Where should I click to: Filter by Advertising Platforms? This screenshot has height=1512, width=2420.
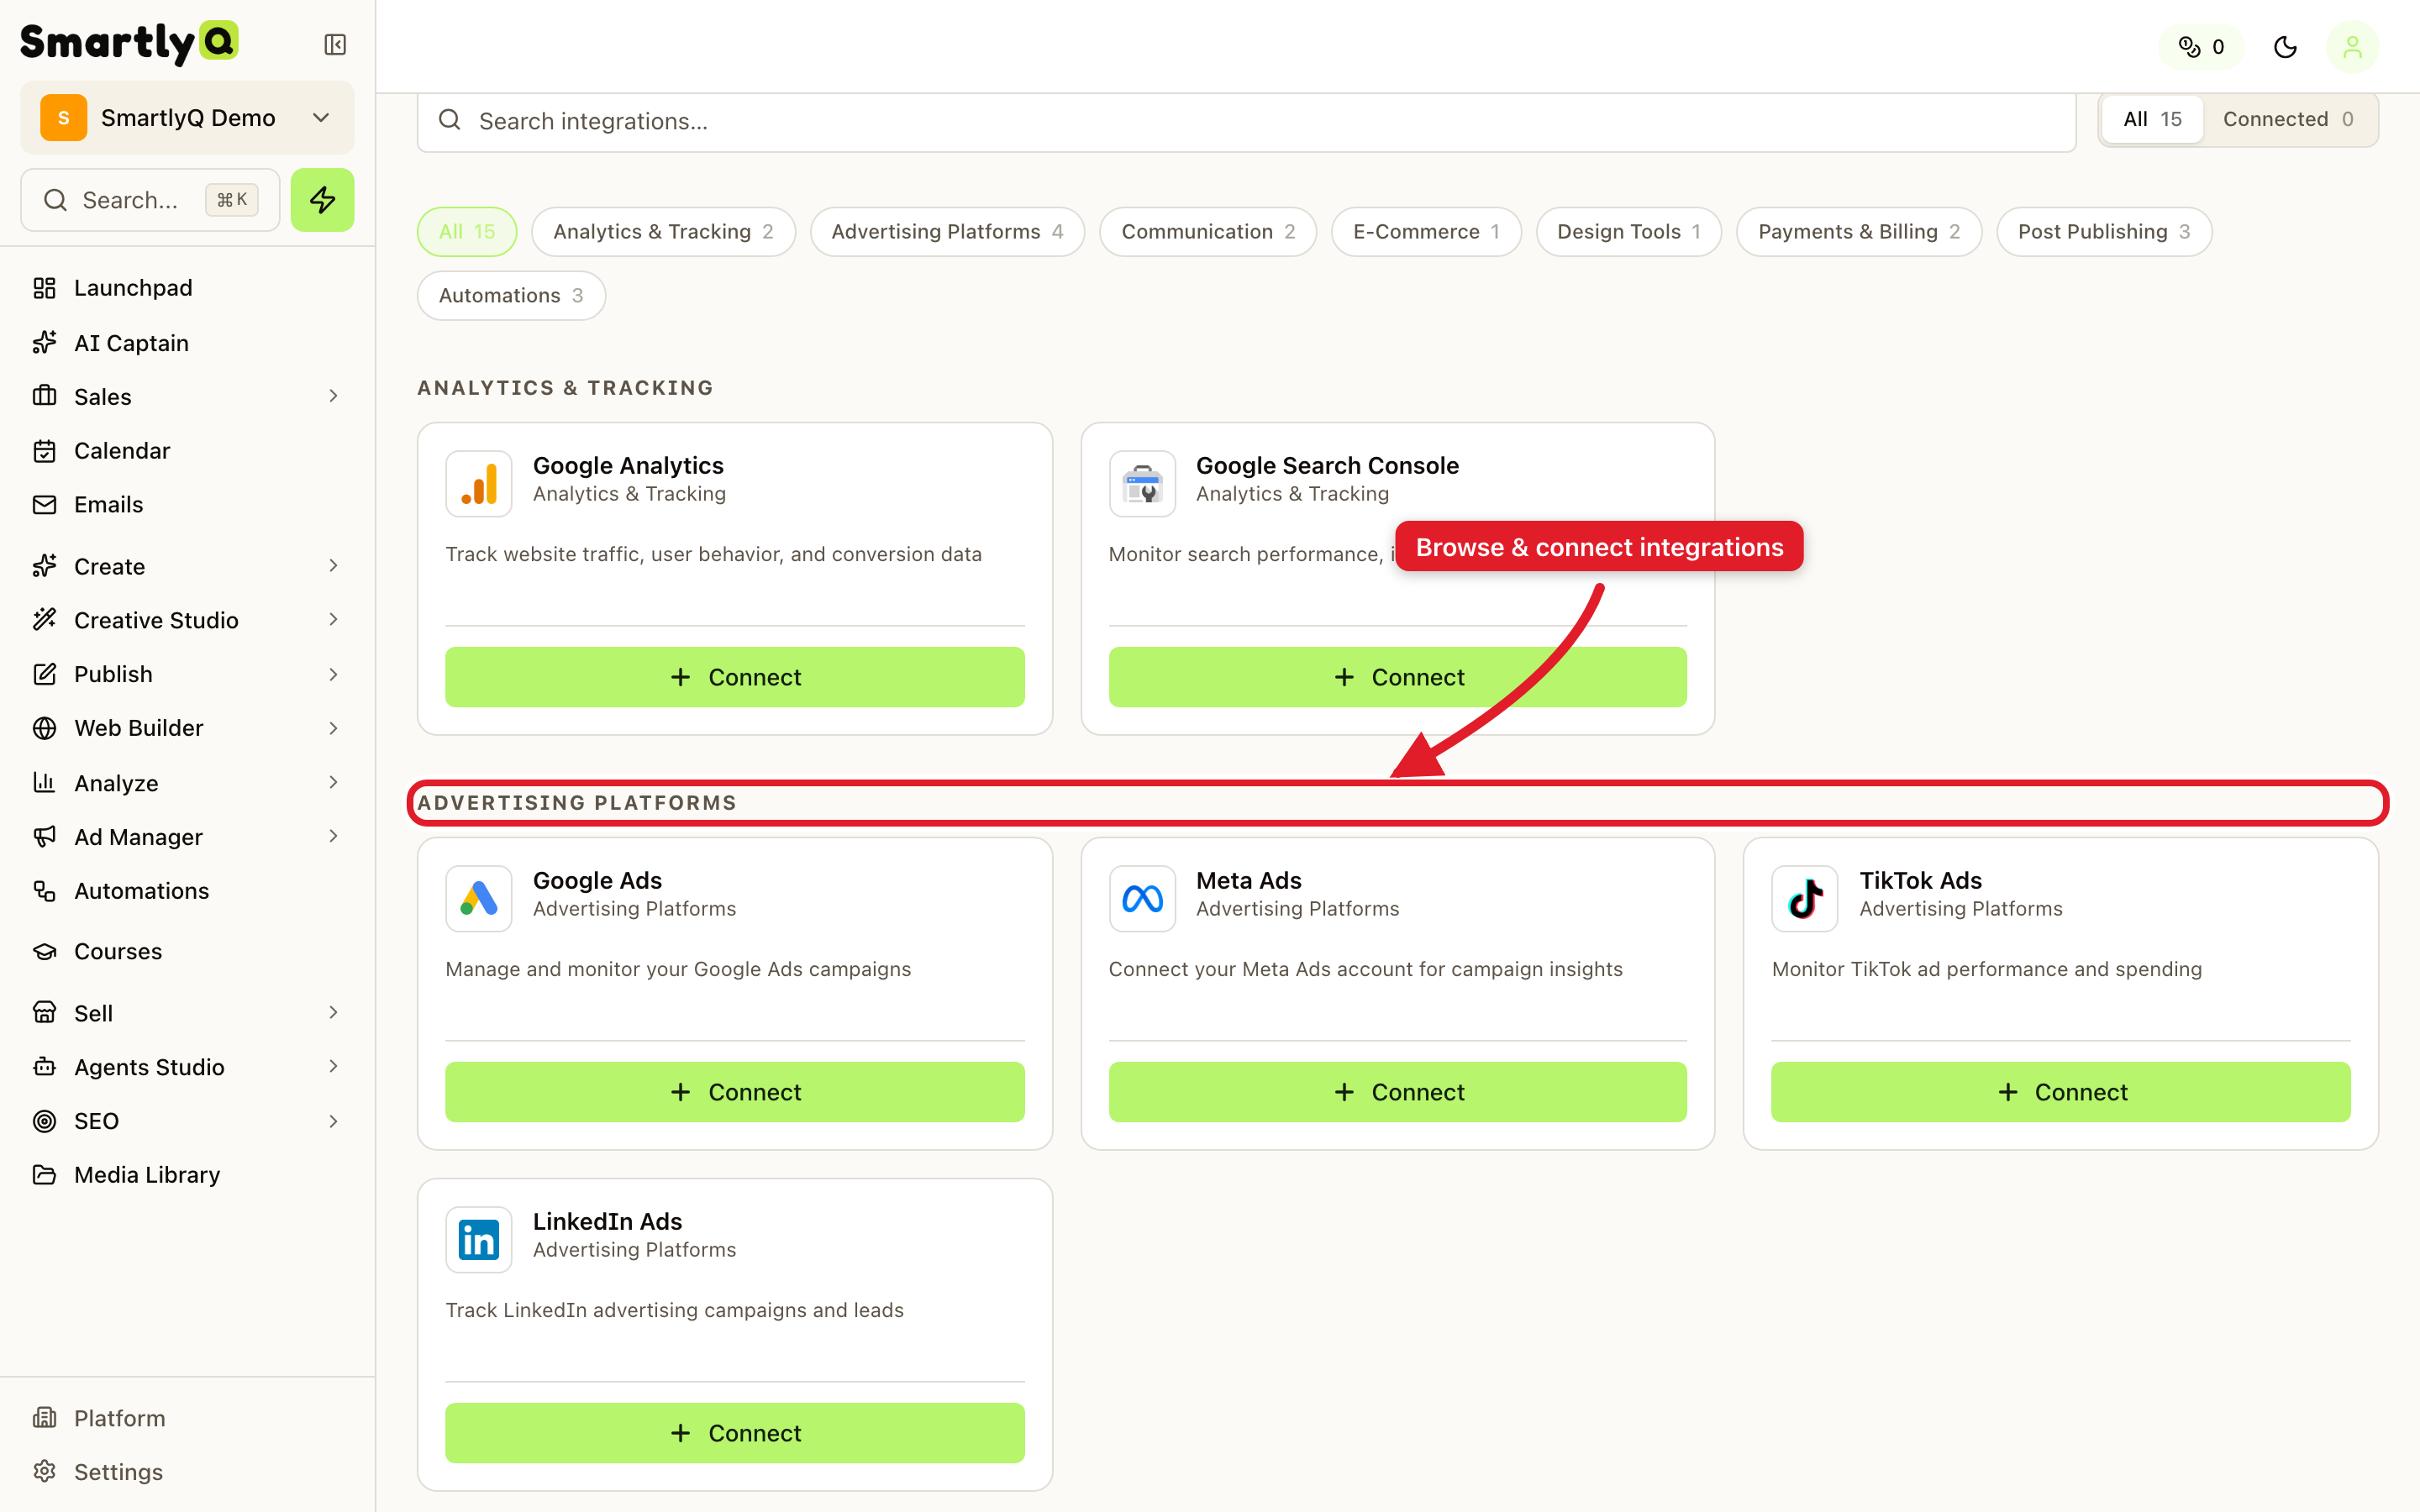947,232
